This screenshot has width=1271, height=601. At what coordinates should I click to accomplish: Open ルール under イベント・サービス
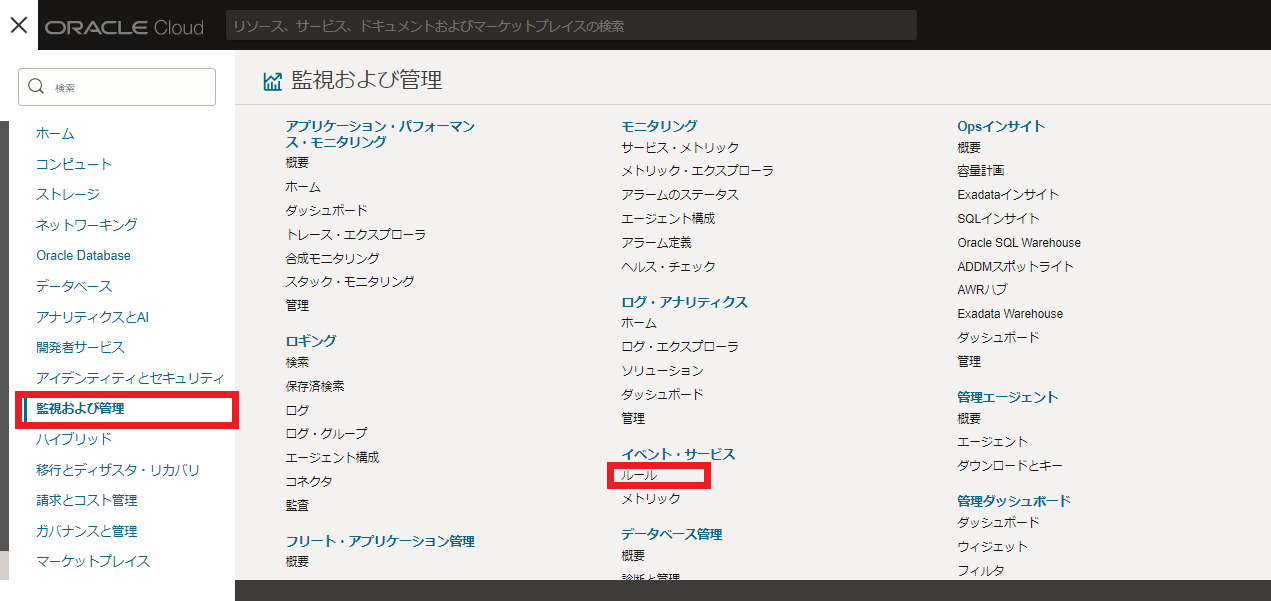pyautogui.click(x=639, y=476)
